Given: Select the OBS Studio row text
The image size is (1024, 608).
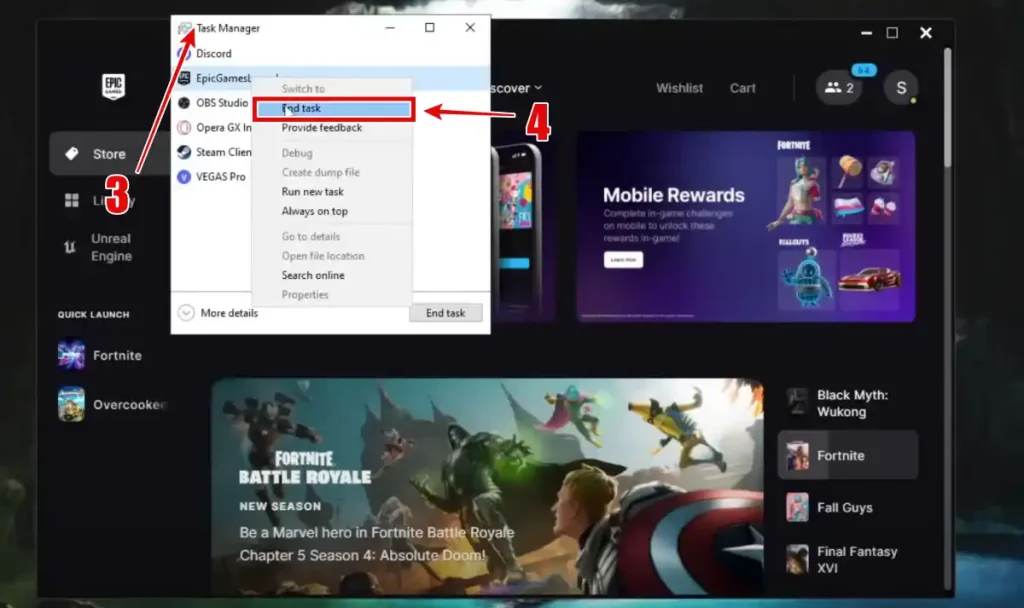Looking at the screenshot, I should [222, 103].
